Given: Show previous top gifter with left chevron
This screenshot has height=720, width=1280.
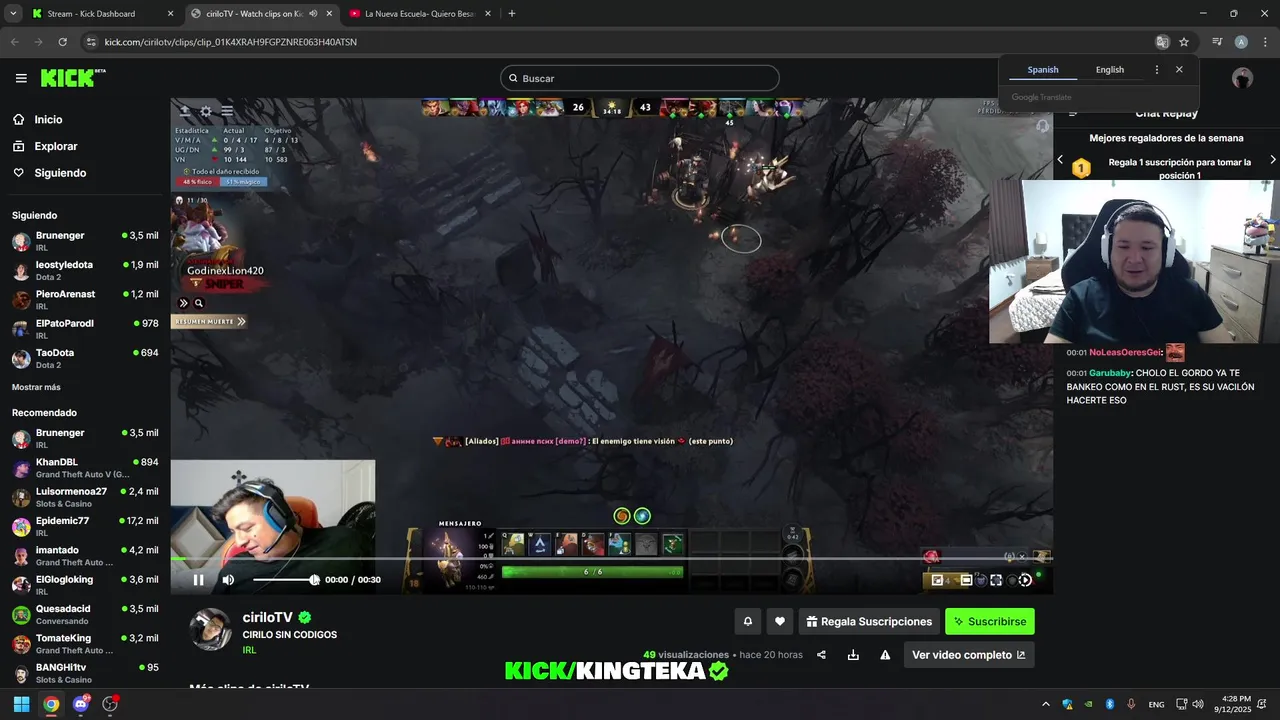Looking at the screenshot, I should [x=1060, y=160].
